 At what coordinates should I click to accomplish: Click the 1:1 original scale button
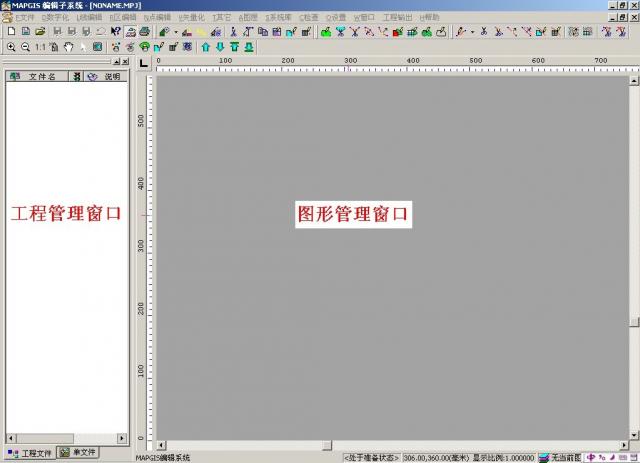(40, 47)
